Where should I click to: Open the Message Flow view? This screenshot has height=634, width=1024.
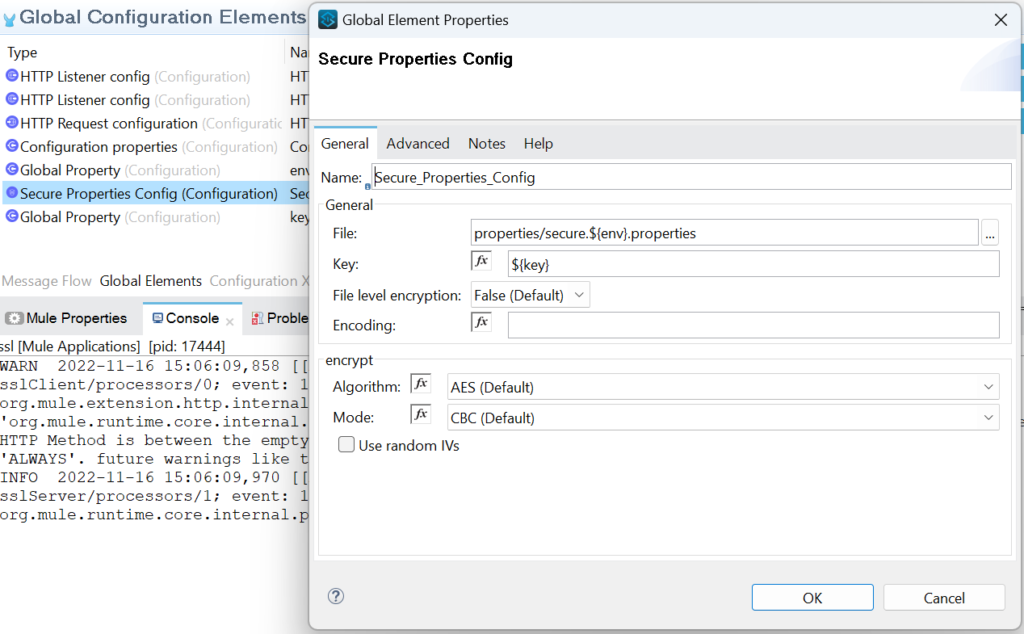pyautogui.click(x=46, y=281)
